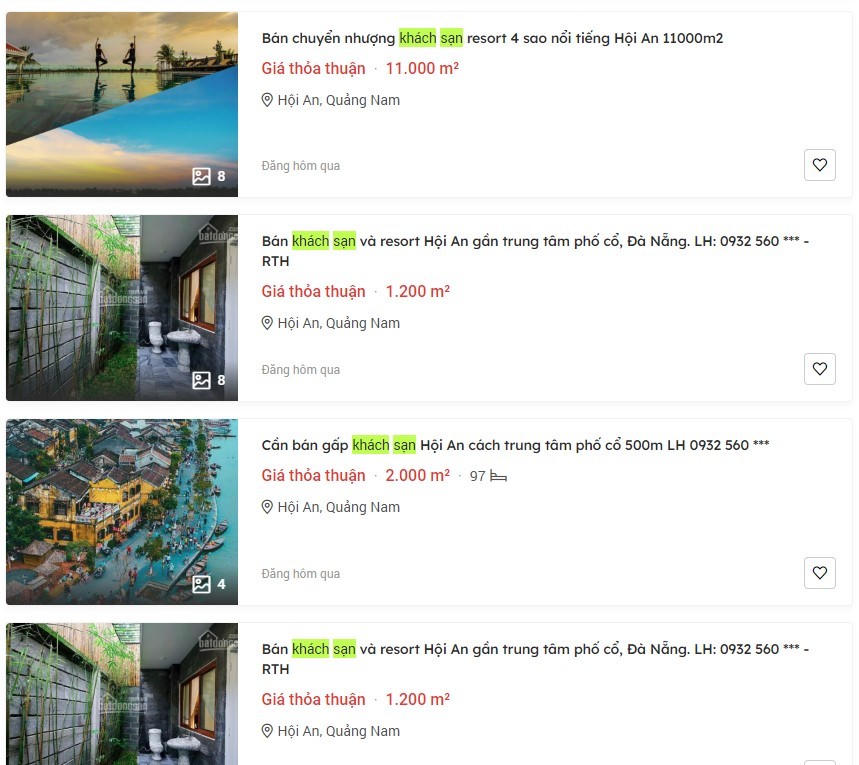Screen dimensions: 859x765
Task: Open 'Bán chuyển nhượng khách sạn resort 4 sao' title
Action: [x=492, y=38]
